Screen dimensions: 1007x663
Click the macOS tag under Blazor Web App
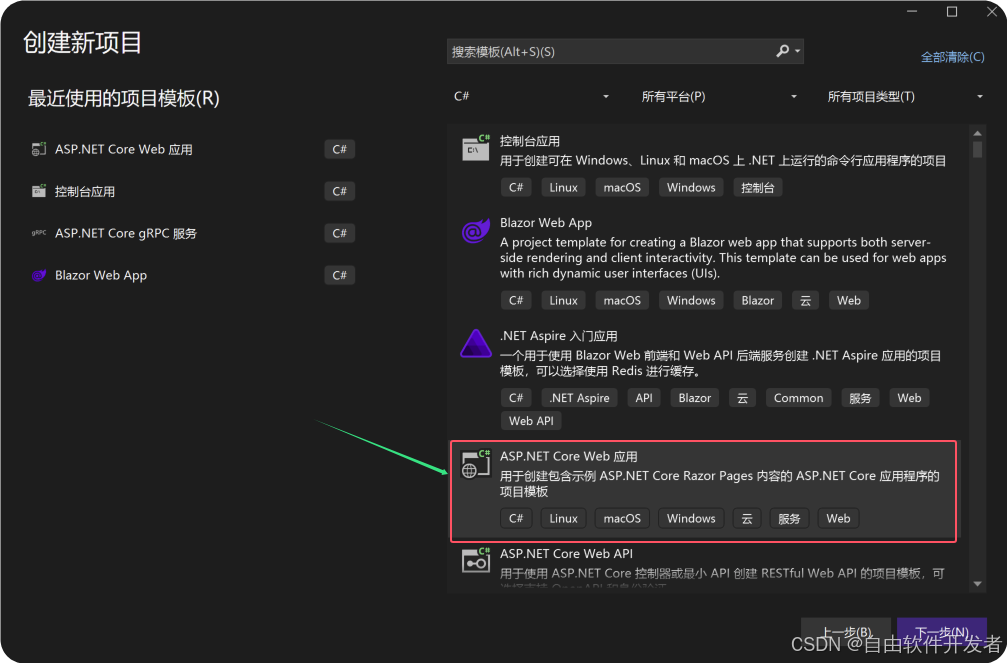(x=622, y=300)
